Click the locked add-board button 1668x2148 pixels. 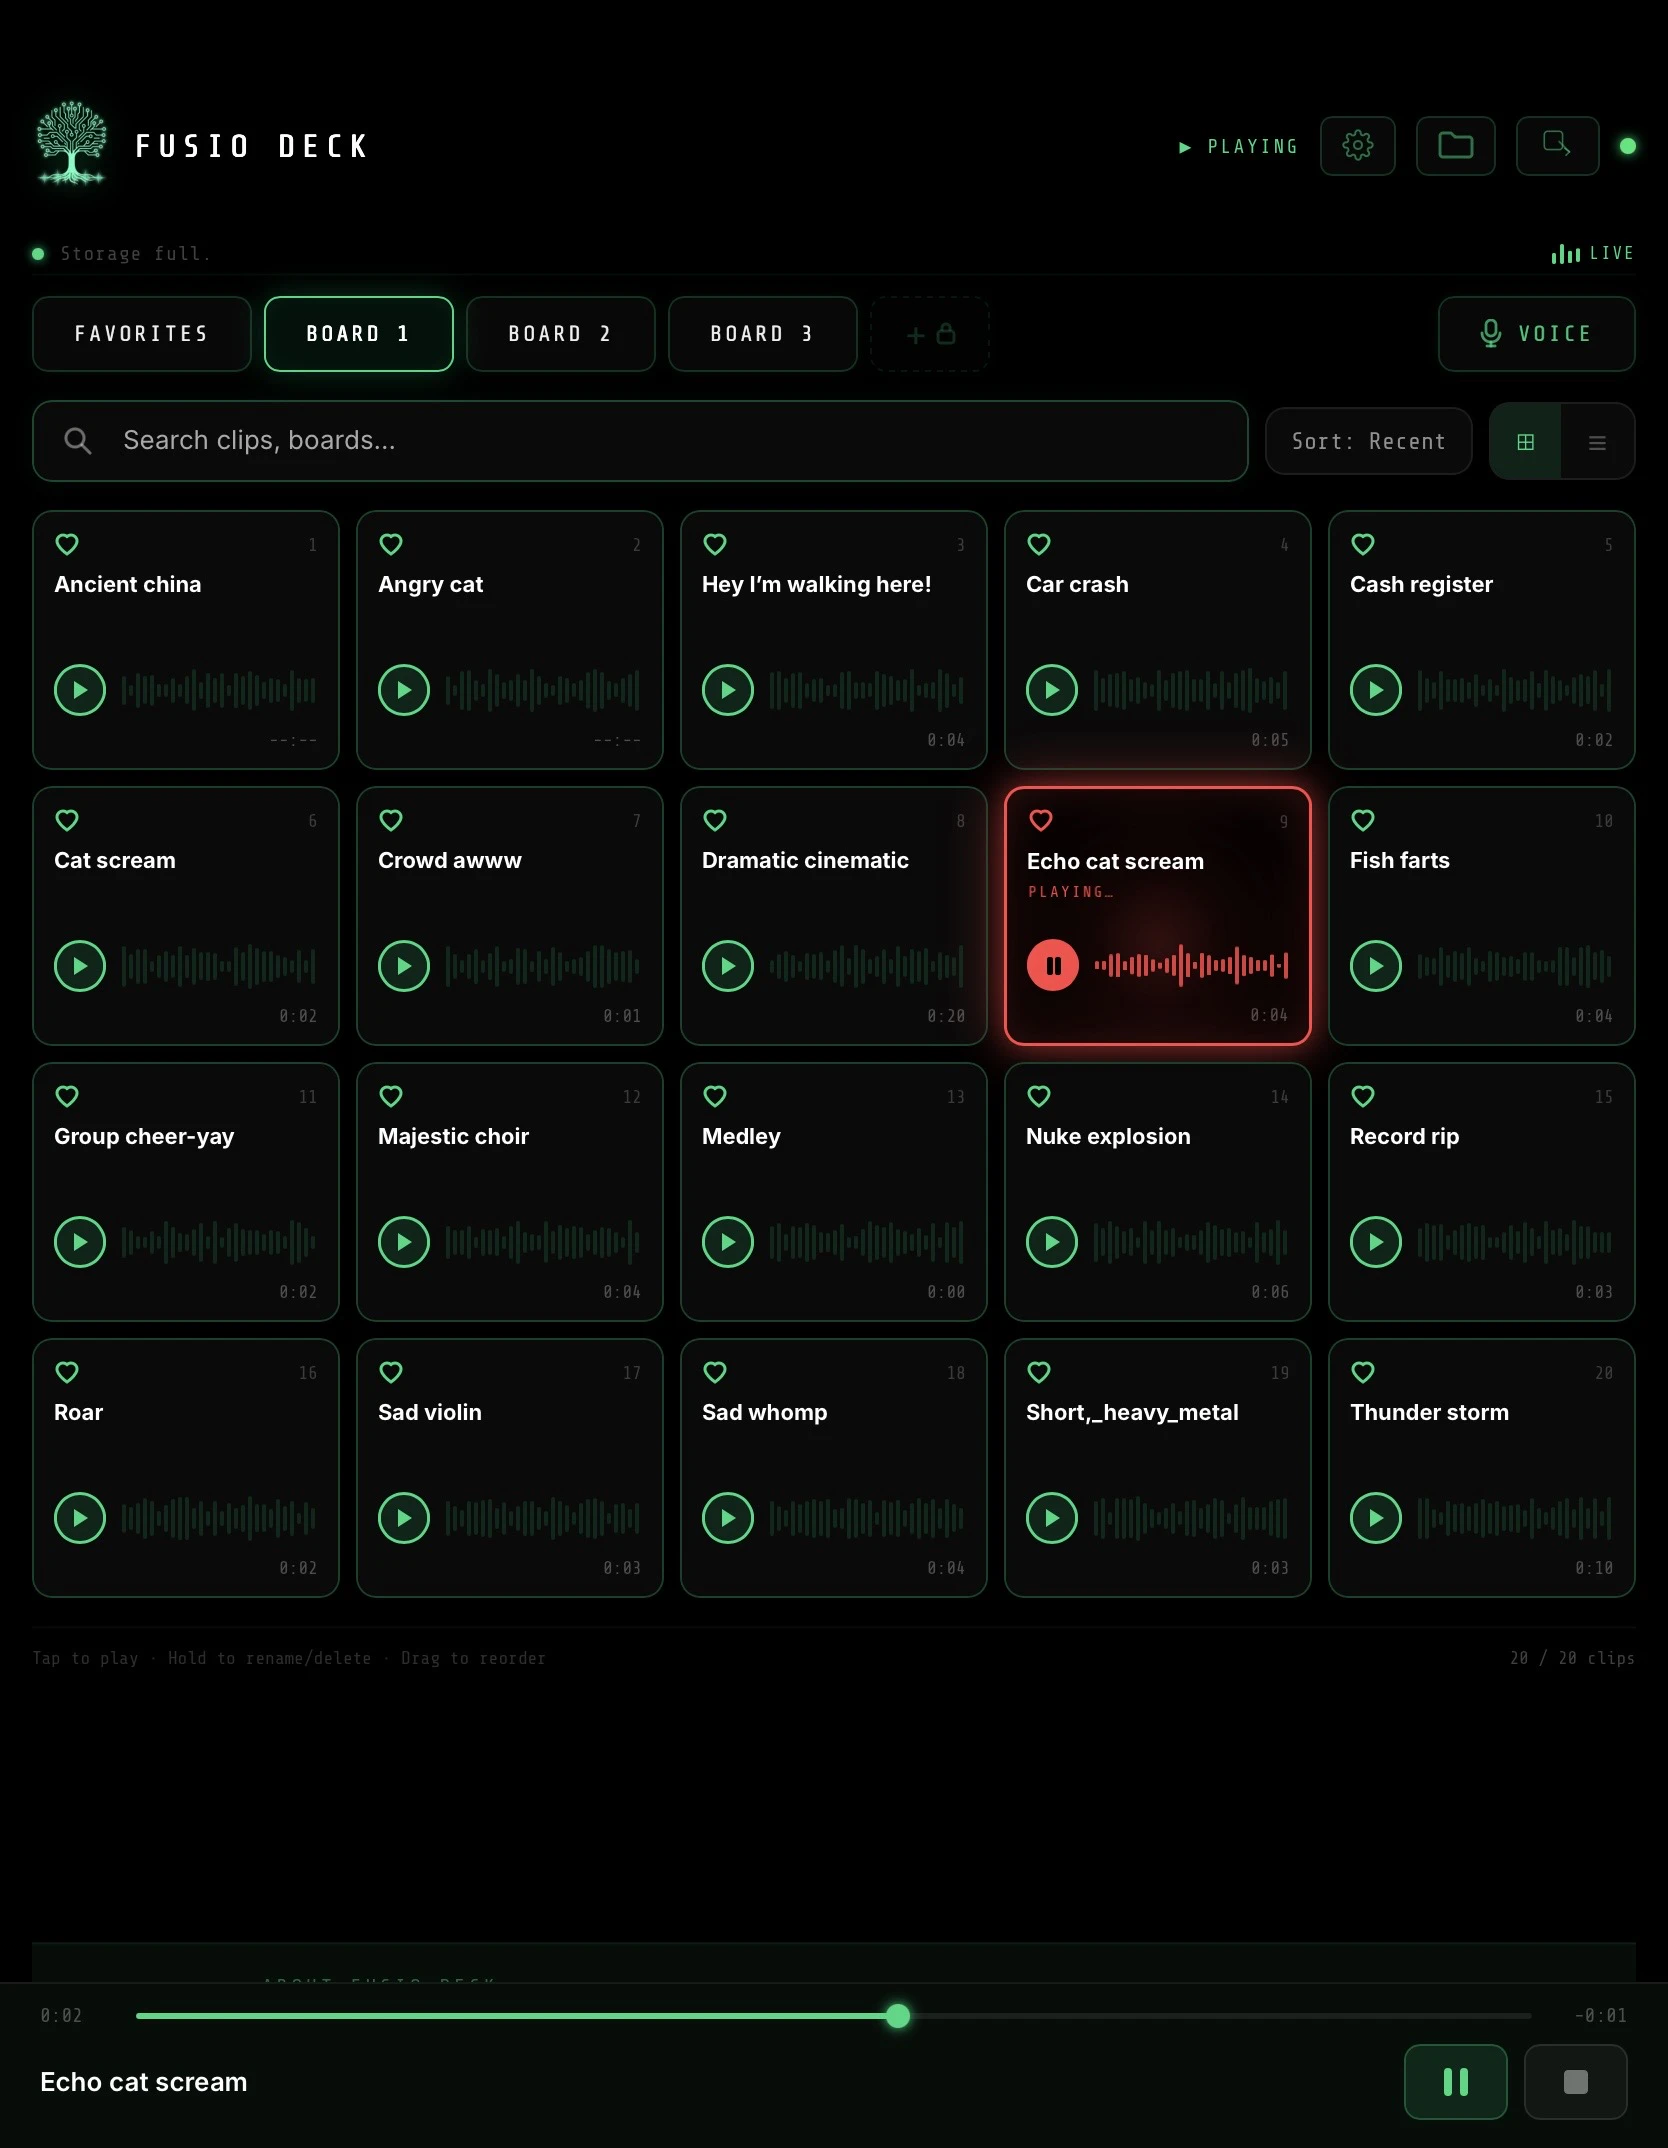pyautogui.click(x=930, y=334)
